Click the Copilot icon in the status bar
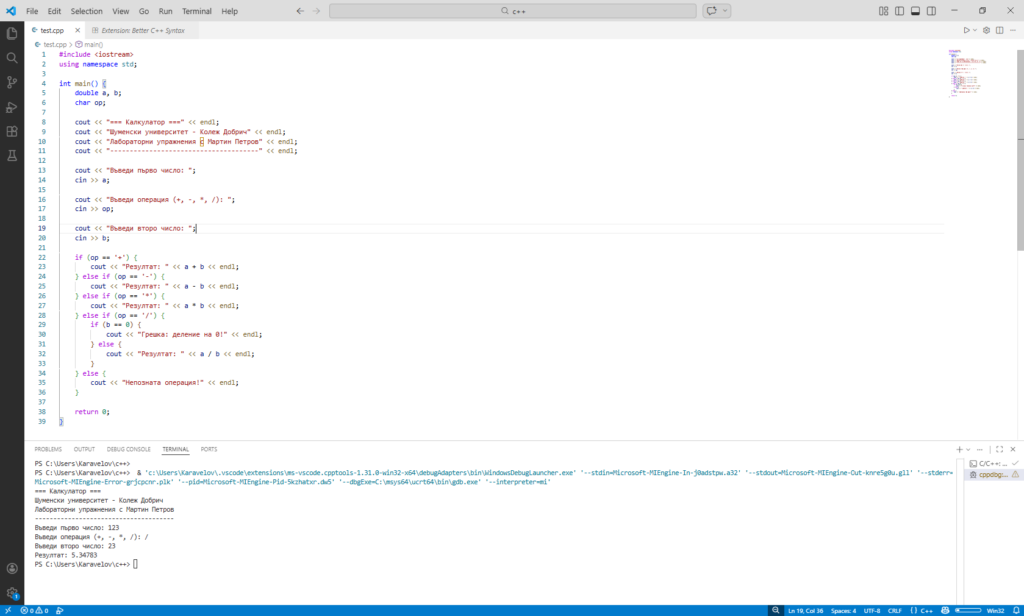Image resolution: width=1024 pixels, height=616 pixels. point(944,610)
